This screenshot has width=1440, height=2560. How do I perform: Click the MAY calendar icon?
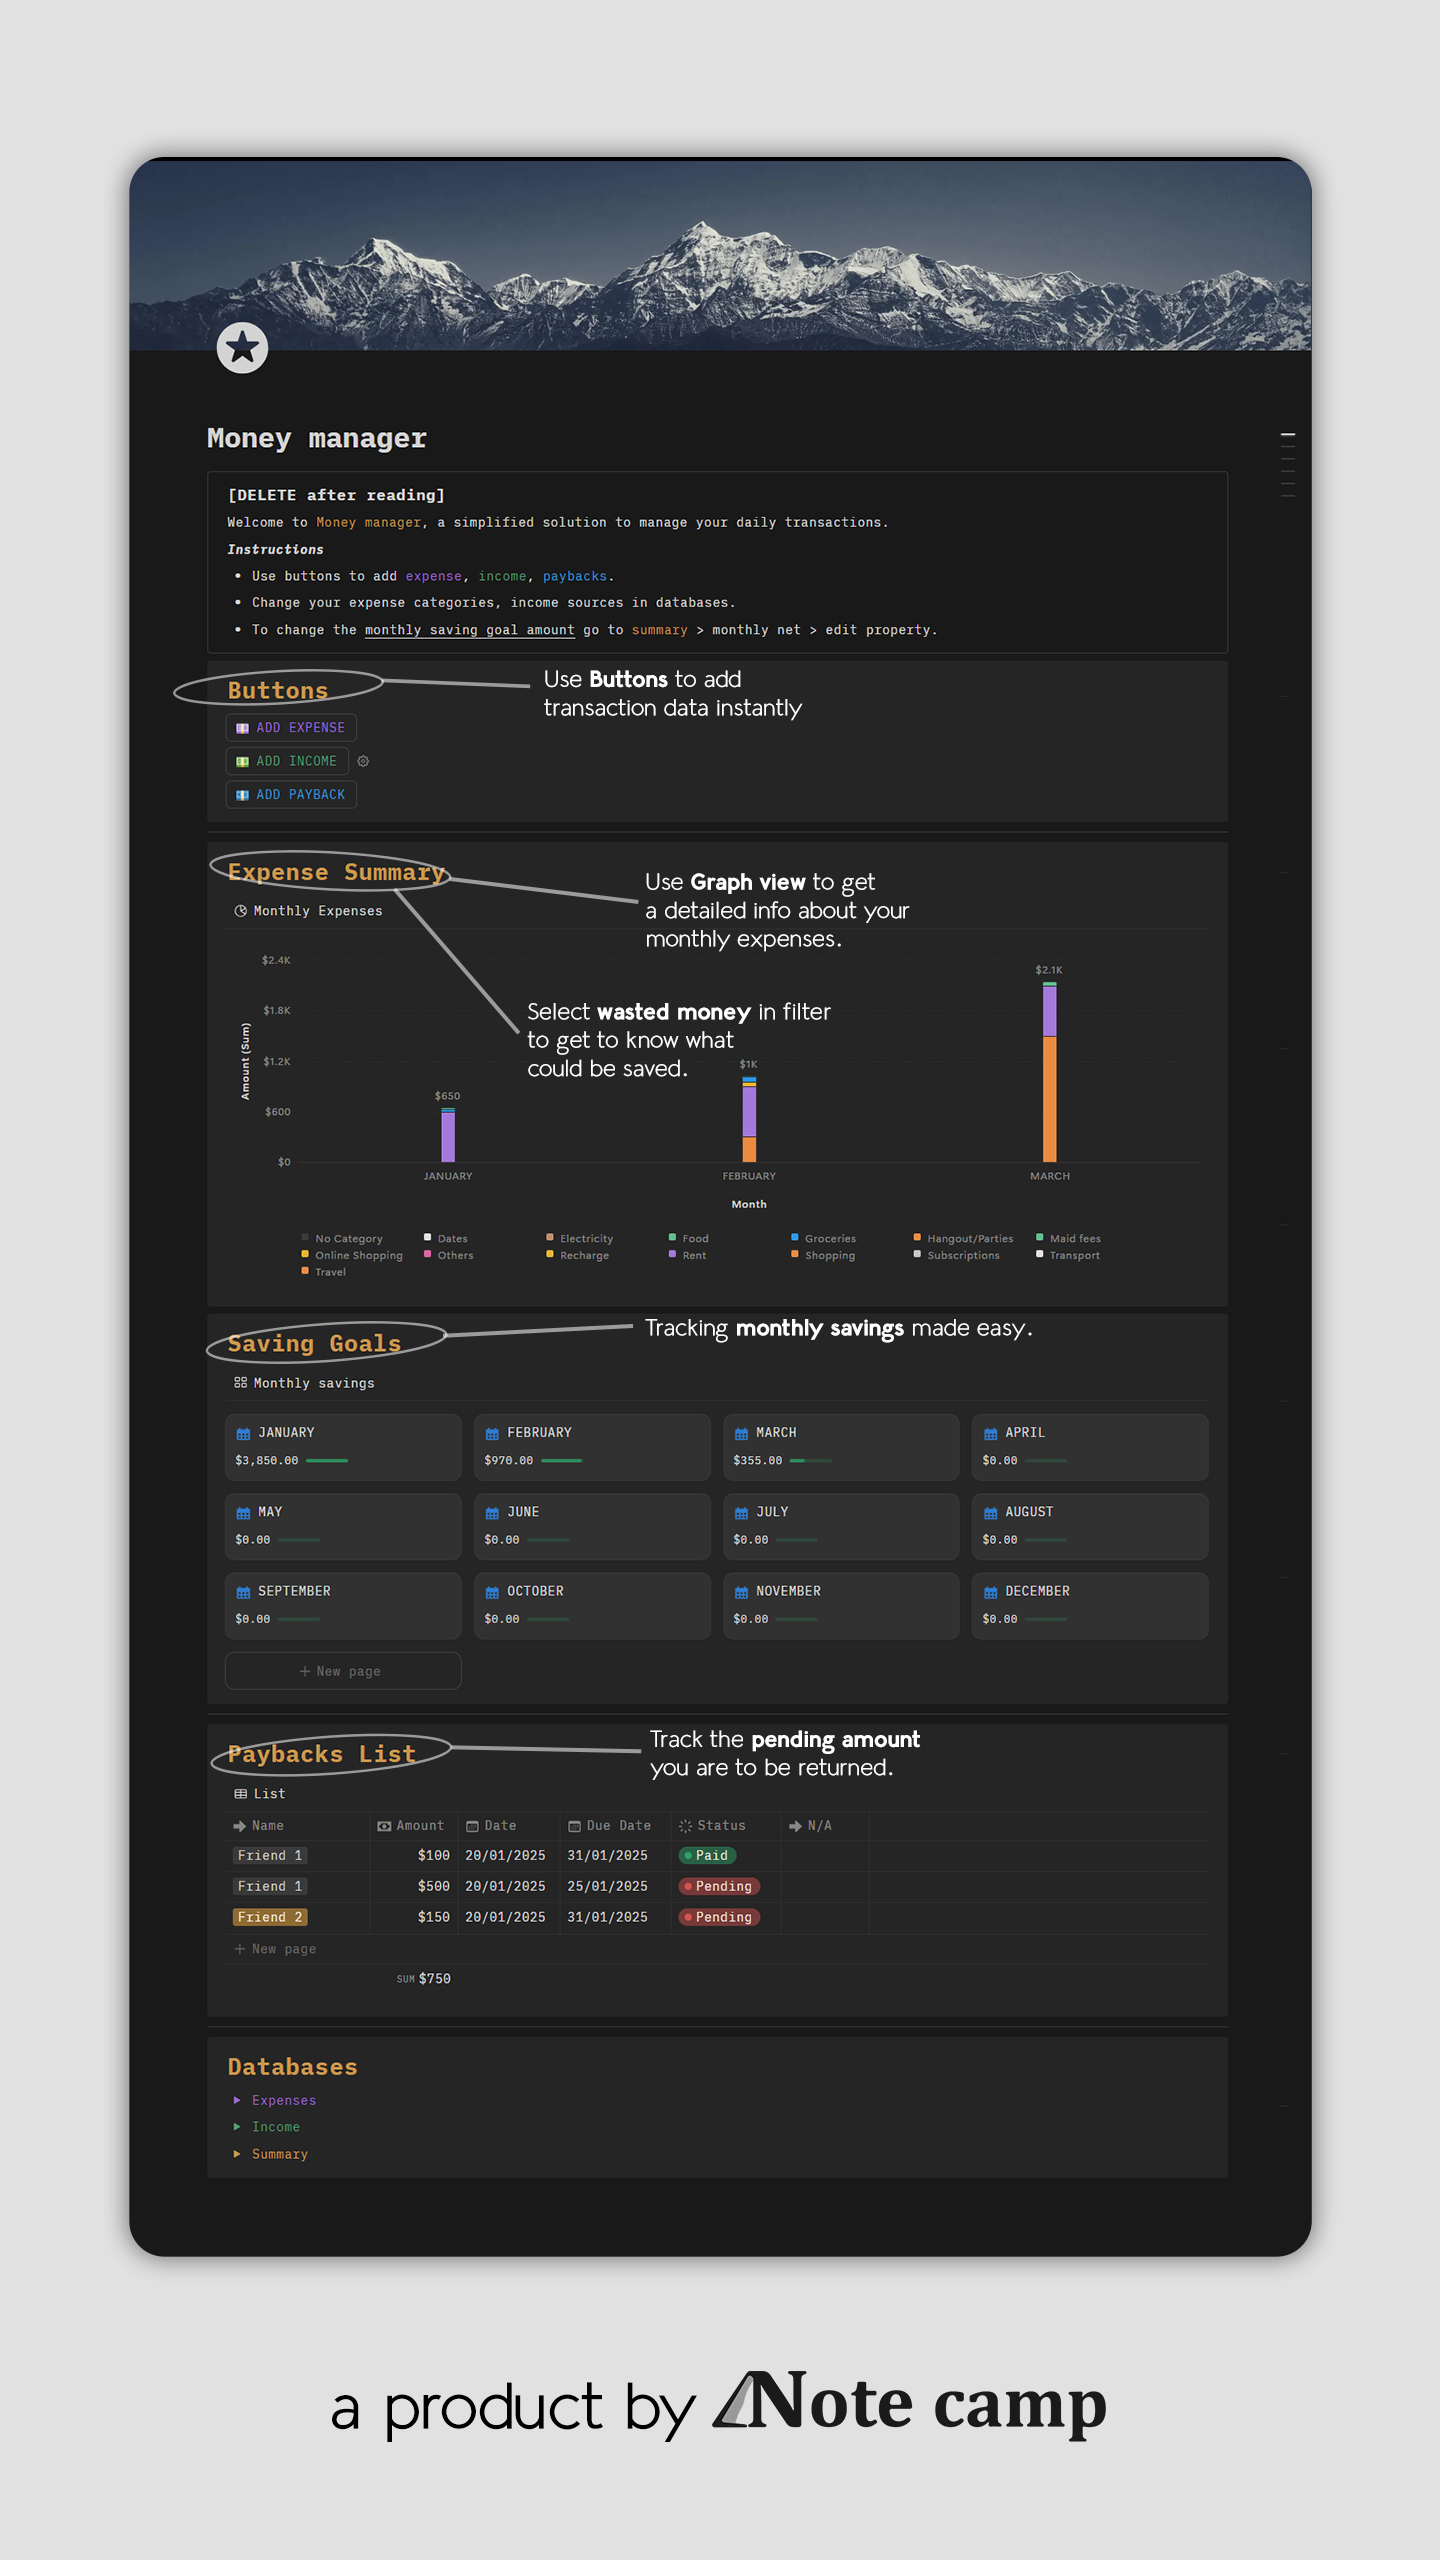pos(243,1513)
